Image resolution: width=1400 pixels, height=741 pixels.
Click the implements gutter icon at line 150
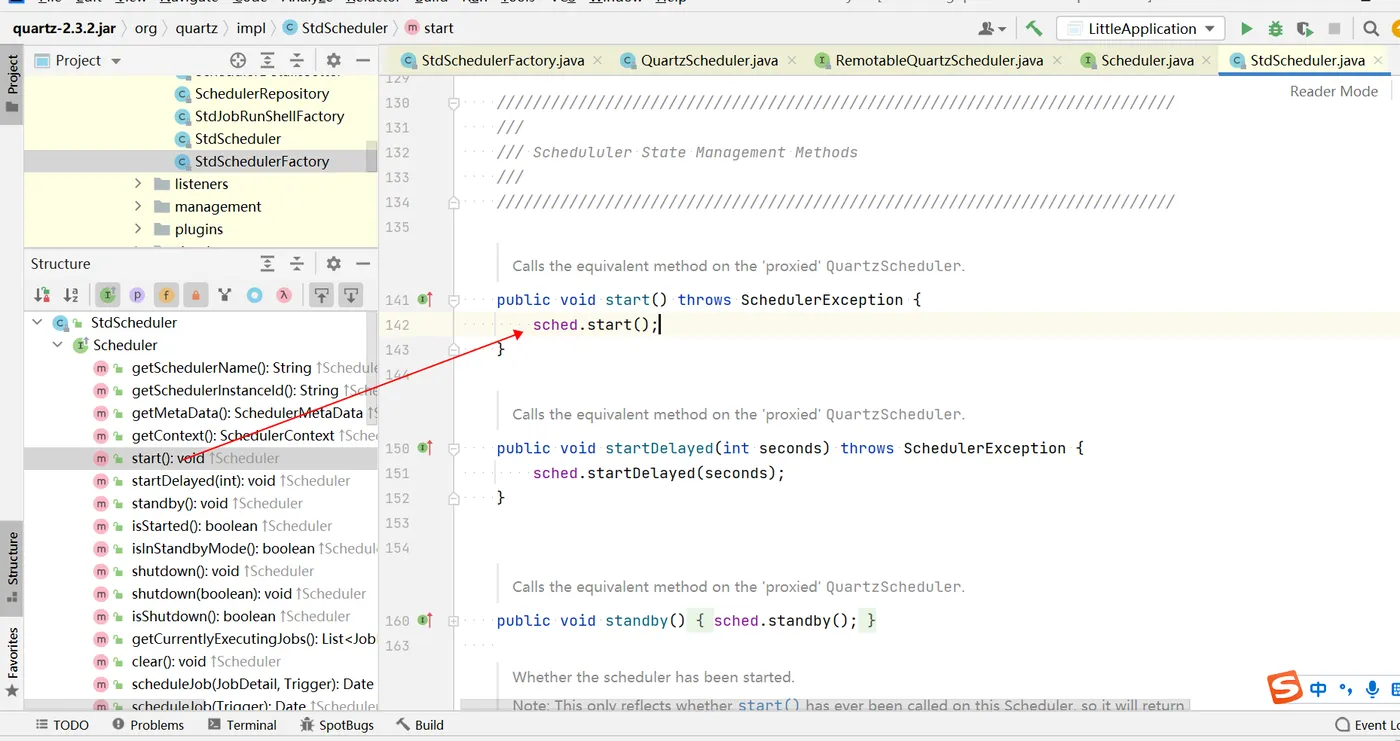(425, 448)
